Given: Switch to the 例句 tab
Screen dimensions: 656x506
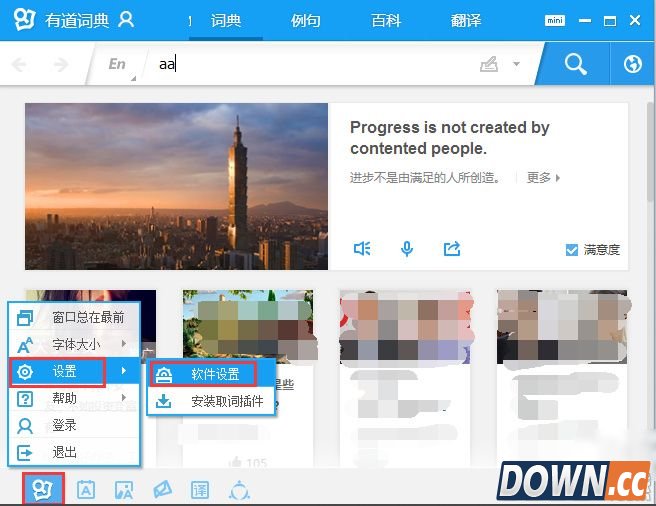Looking at the screenshot, I should click(x=305, y=20).
